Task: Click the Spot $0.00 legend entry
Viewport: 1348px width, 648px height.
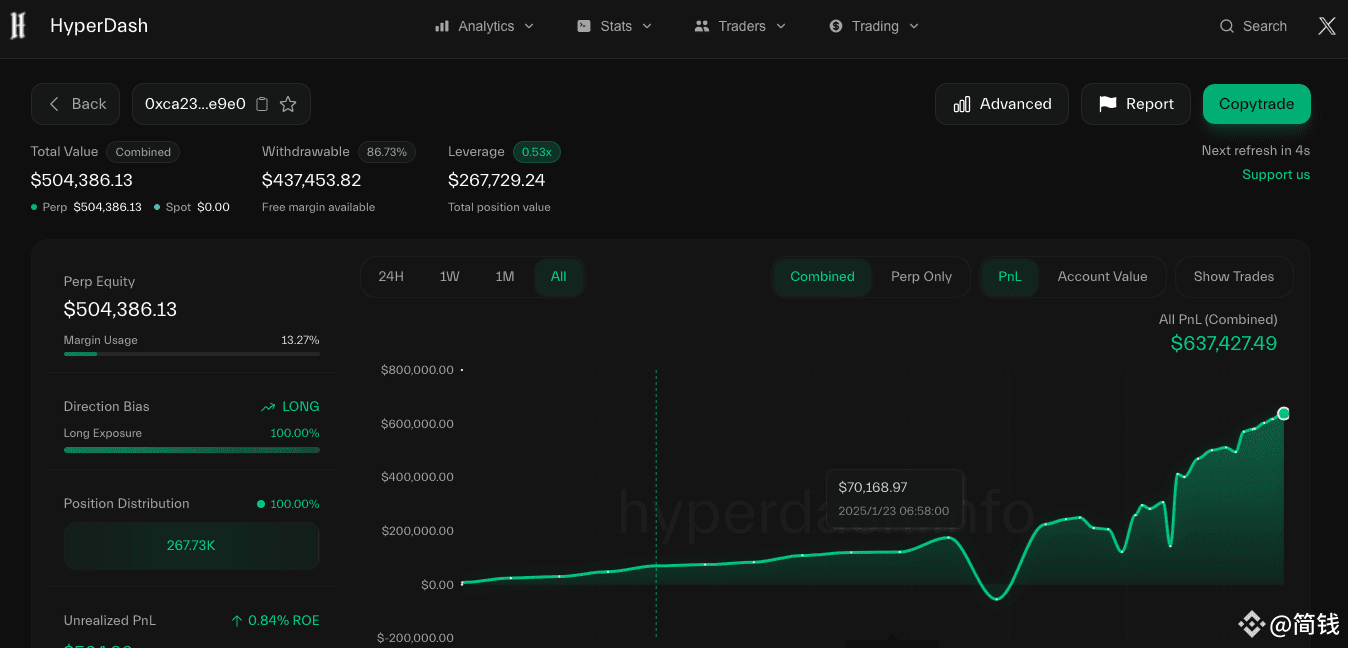Action: (x=192, y=207)
